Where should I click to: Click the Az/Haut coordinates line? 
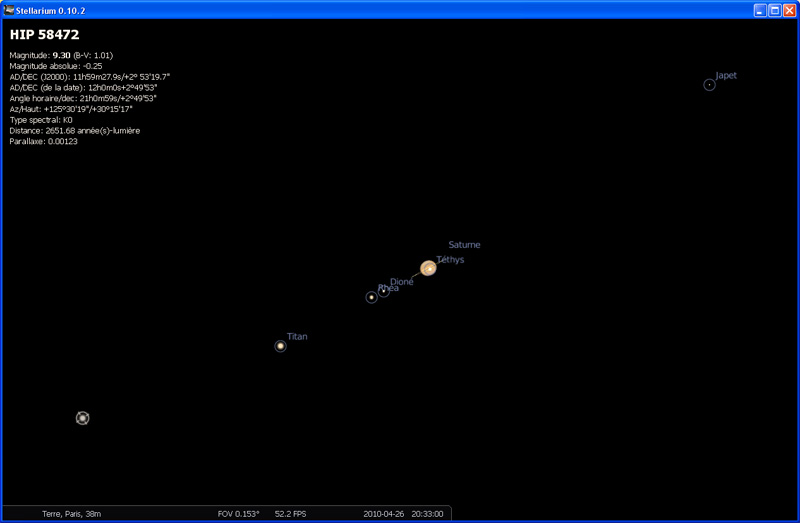pyautogui.click(x=71, y=109)
